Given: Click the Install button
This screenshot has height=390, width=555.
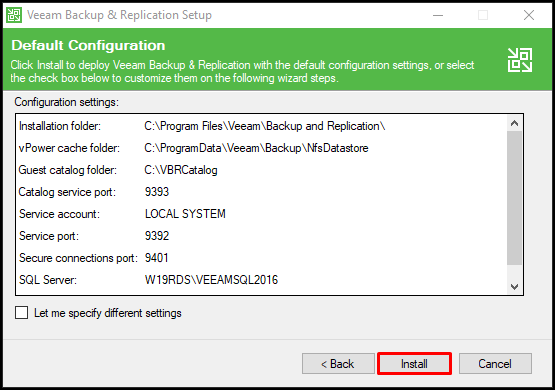Looking at the screenshot, I should 414,363.
